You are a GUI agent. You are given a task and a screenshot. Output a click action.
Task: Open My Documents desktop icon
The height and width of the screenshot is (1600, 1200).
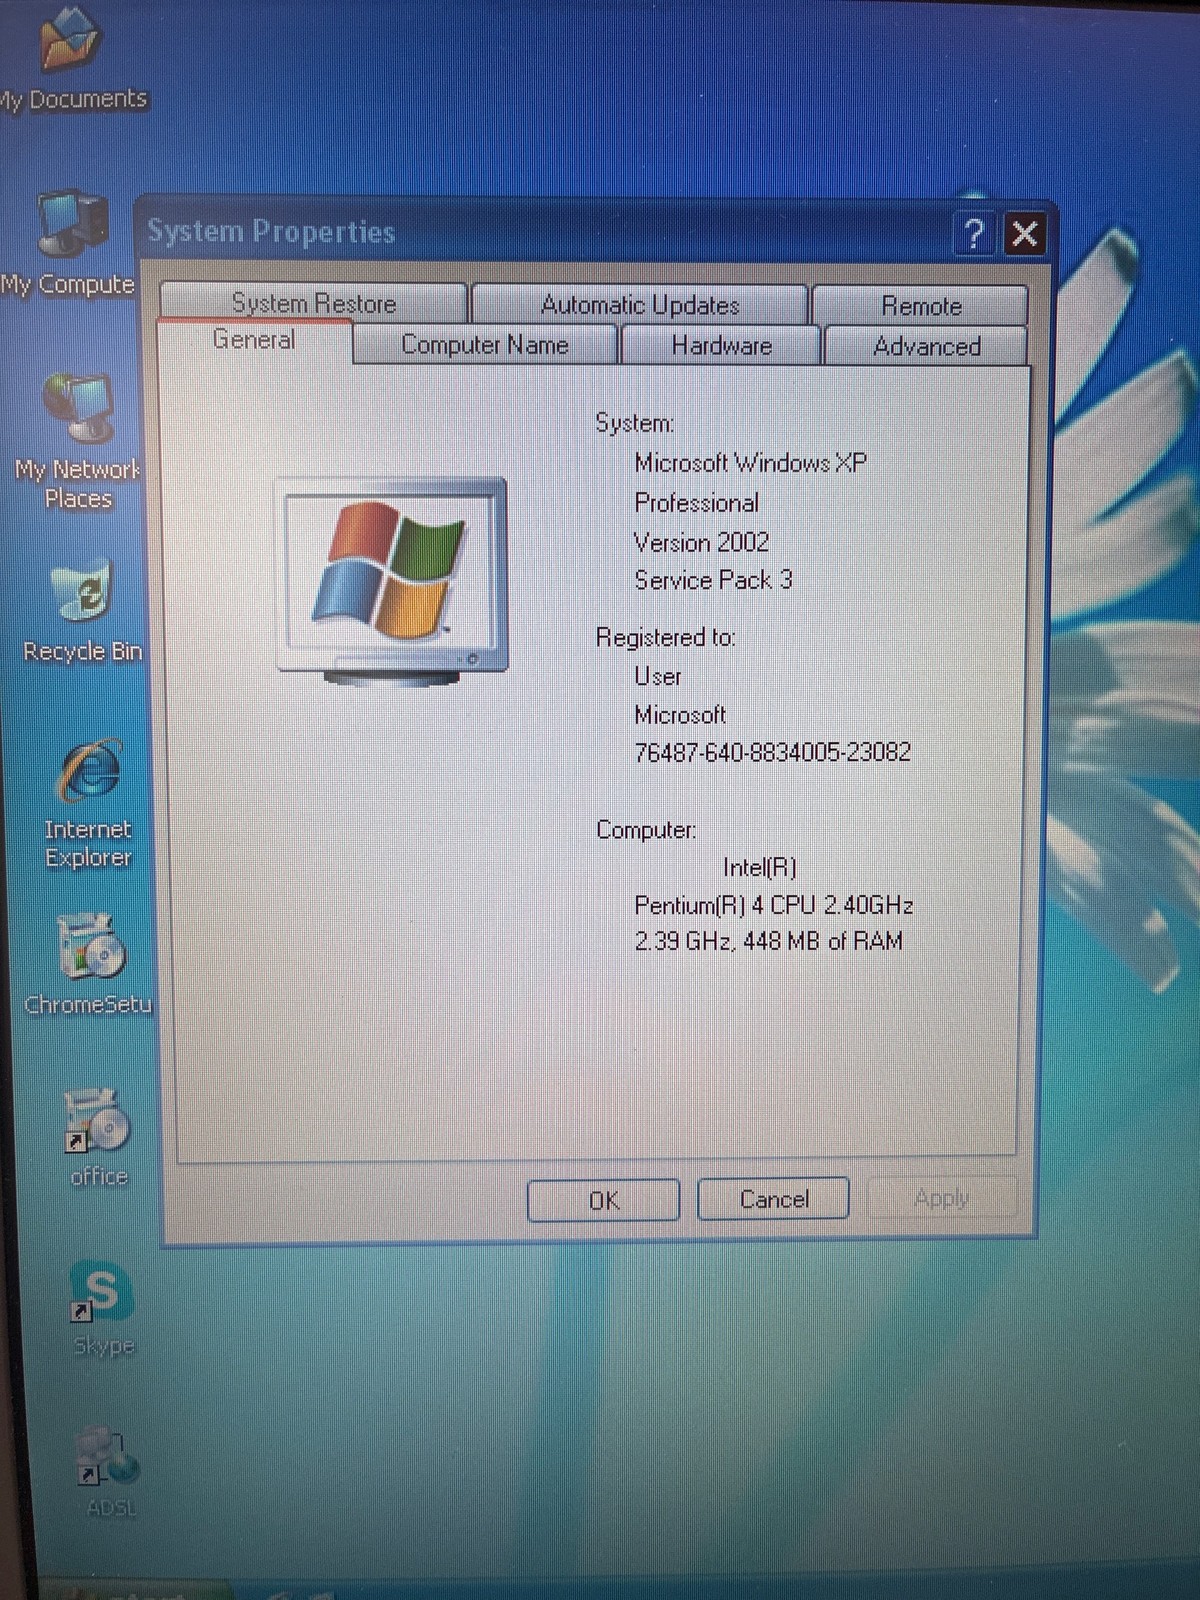click(70, 58)
